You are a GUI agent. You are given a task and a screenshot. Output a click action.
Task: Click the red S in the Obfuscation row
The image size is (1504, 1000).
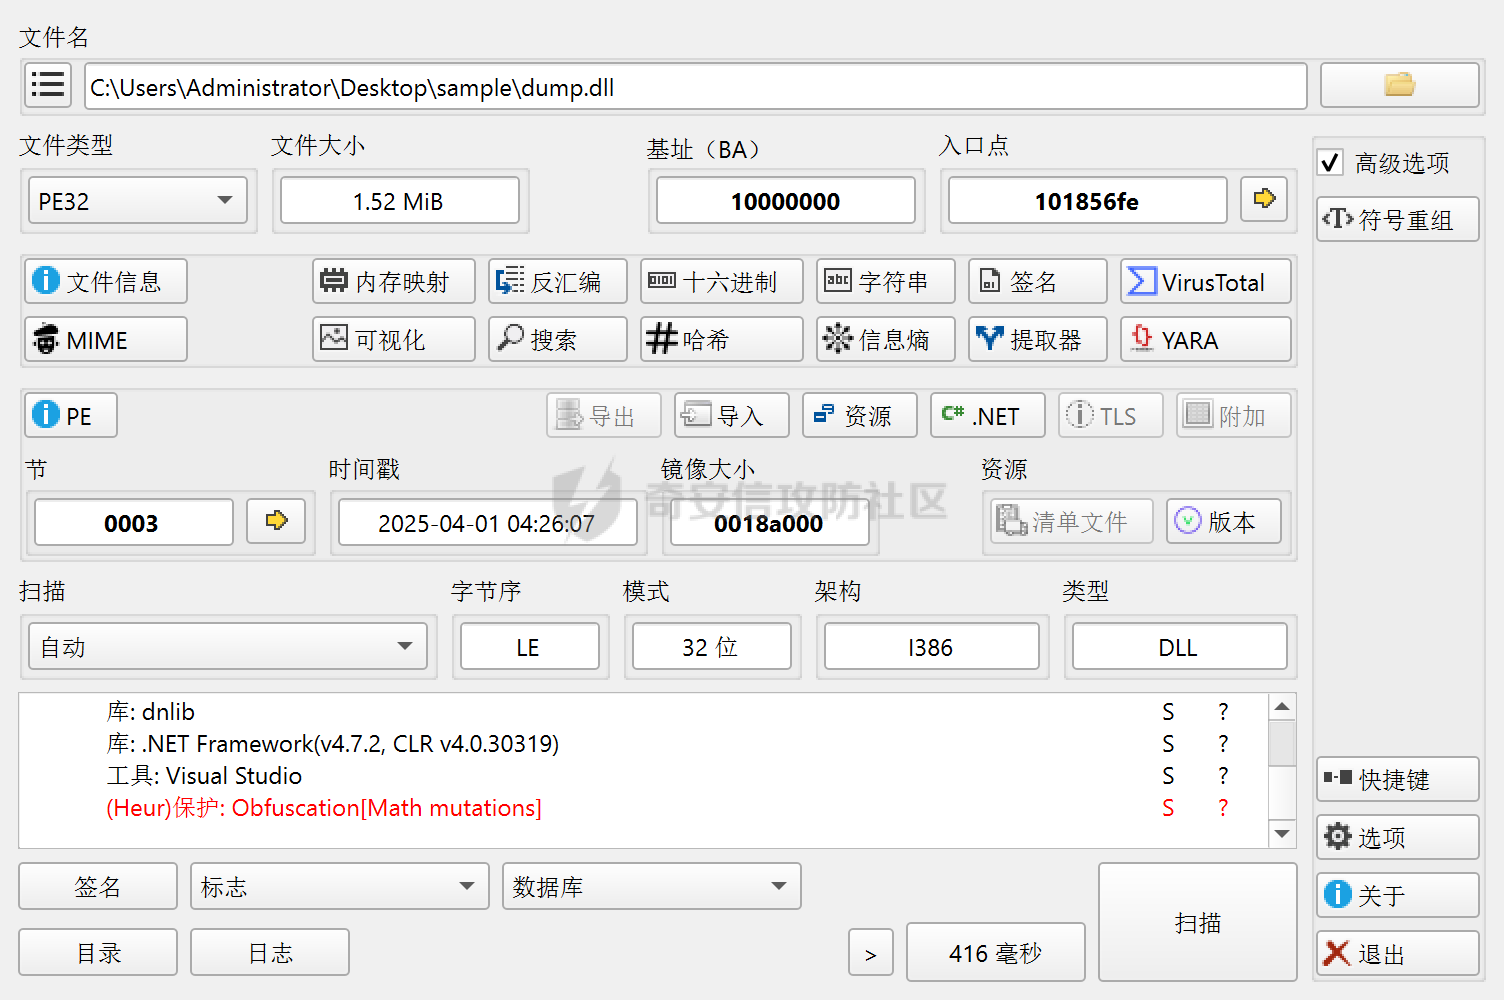tap(1168, 807)
